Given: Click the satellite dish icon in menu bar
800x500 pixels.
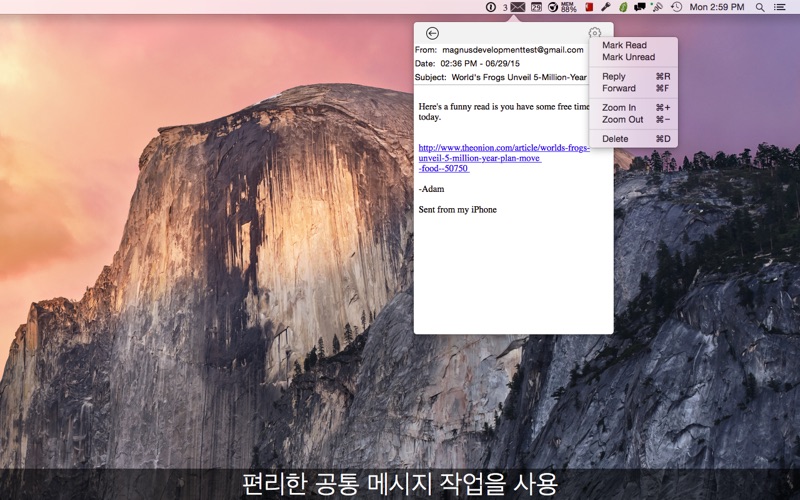Looking at the screenshot, I should coord(658,7).
